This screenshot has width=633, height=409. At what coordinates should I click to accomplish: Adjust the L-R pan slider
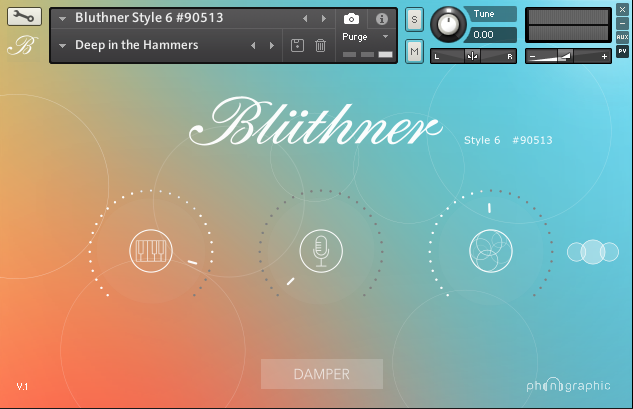(x=473, y=56)
